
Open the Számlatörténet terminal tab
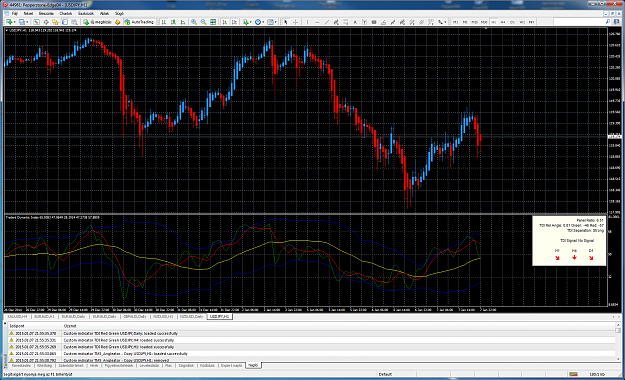pos(71,365)
